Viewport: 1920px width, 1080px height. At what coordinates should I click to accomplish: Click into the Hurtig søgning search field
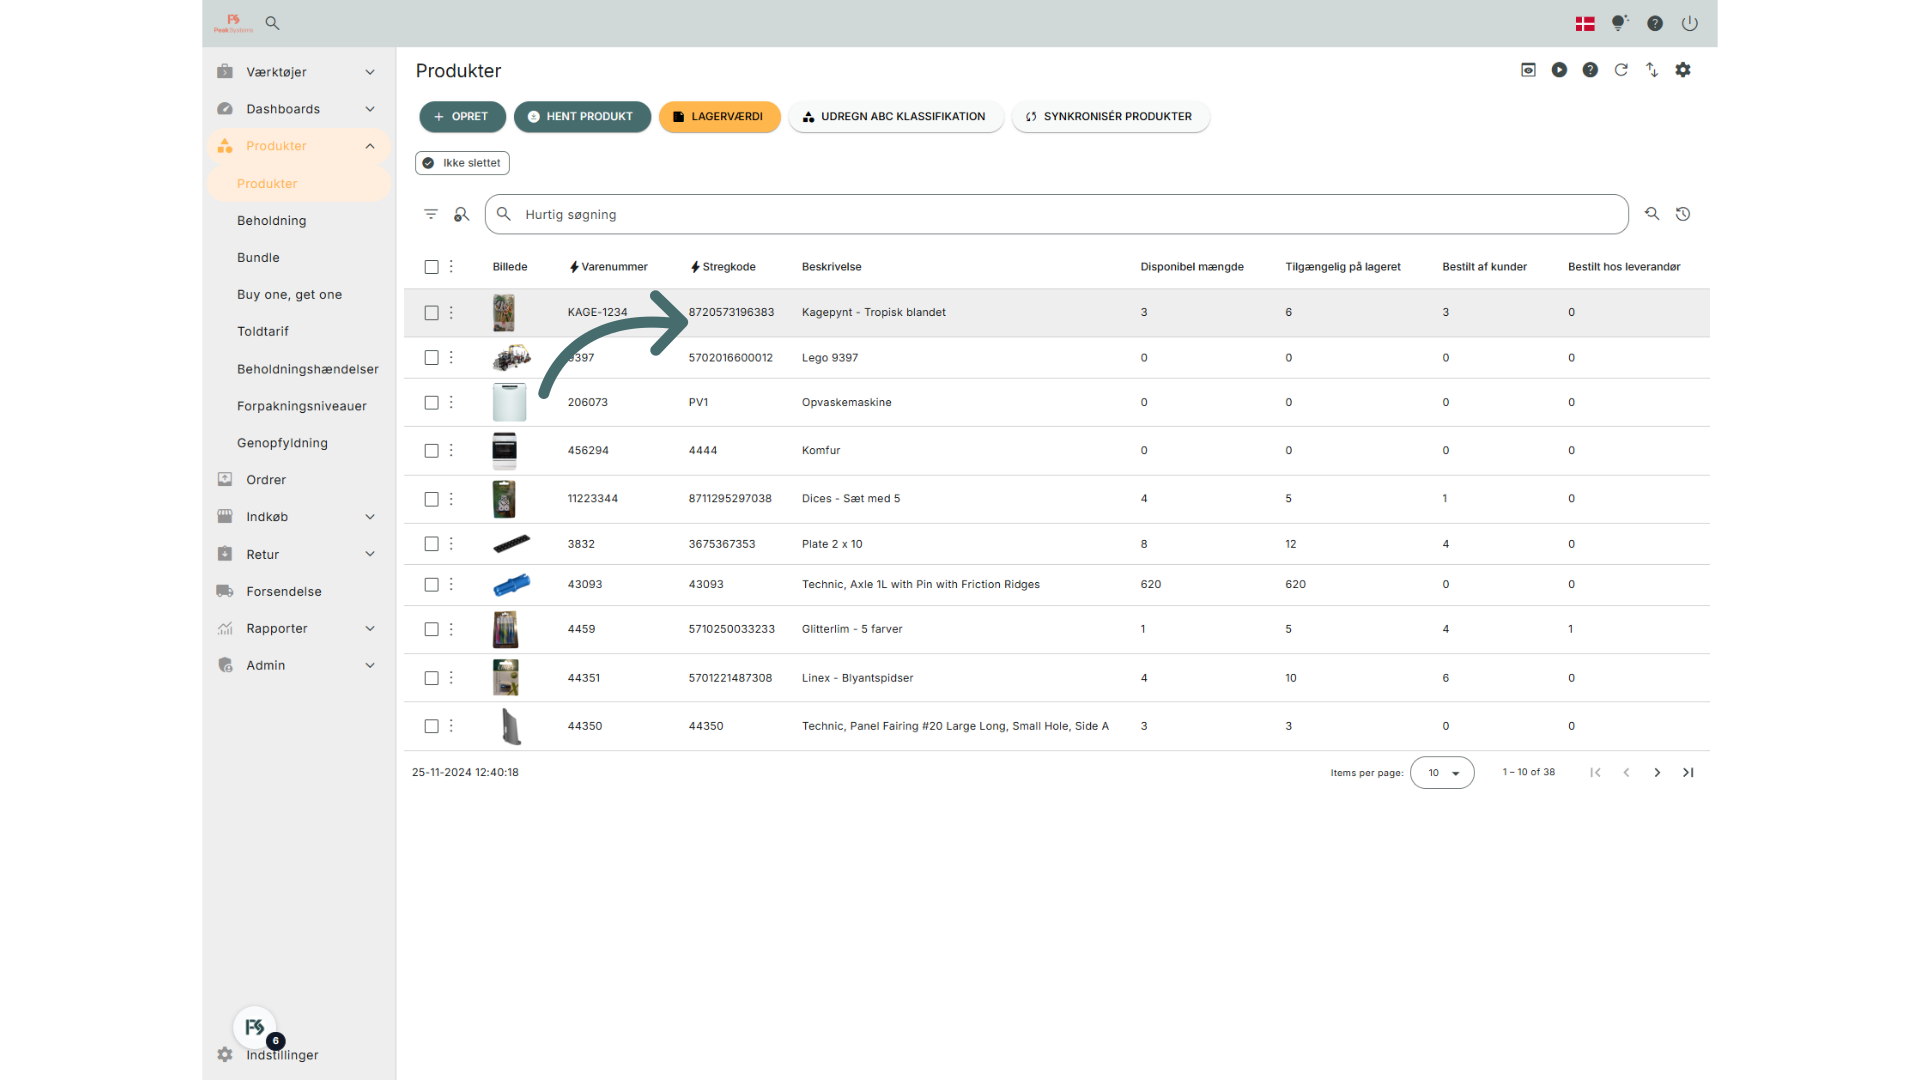tap(1060, 215)
